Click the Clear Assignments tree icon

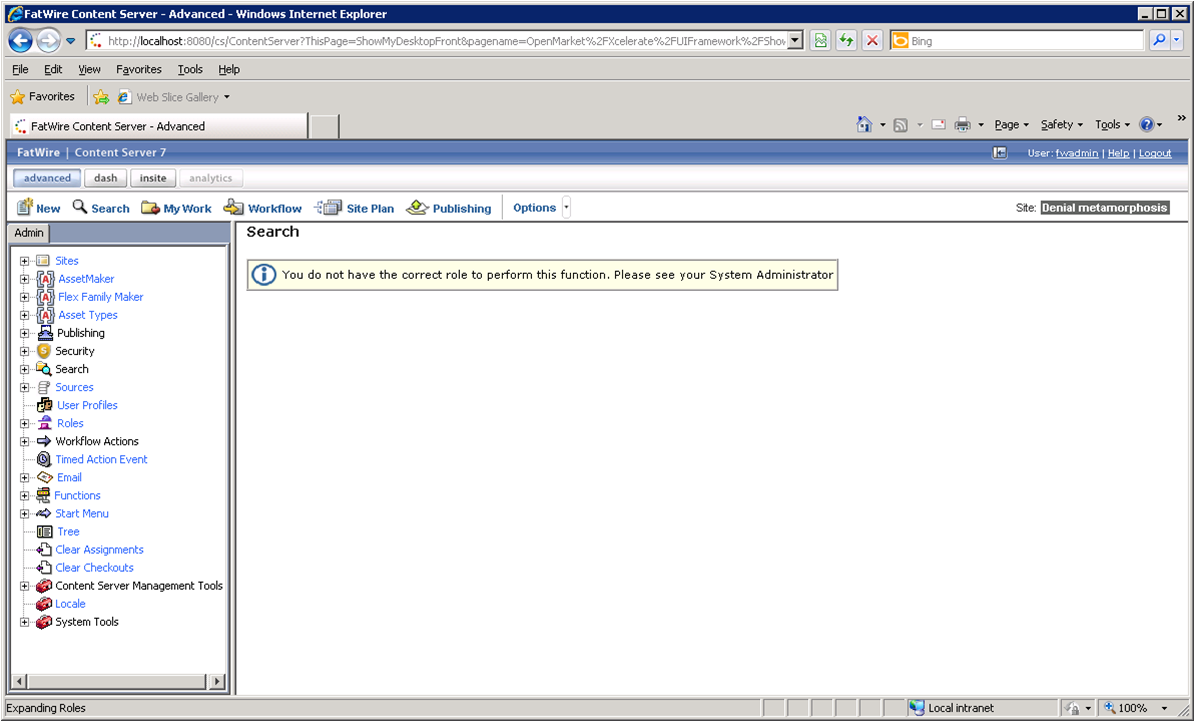[44, 549]
